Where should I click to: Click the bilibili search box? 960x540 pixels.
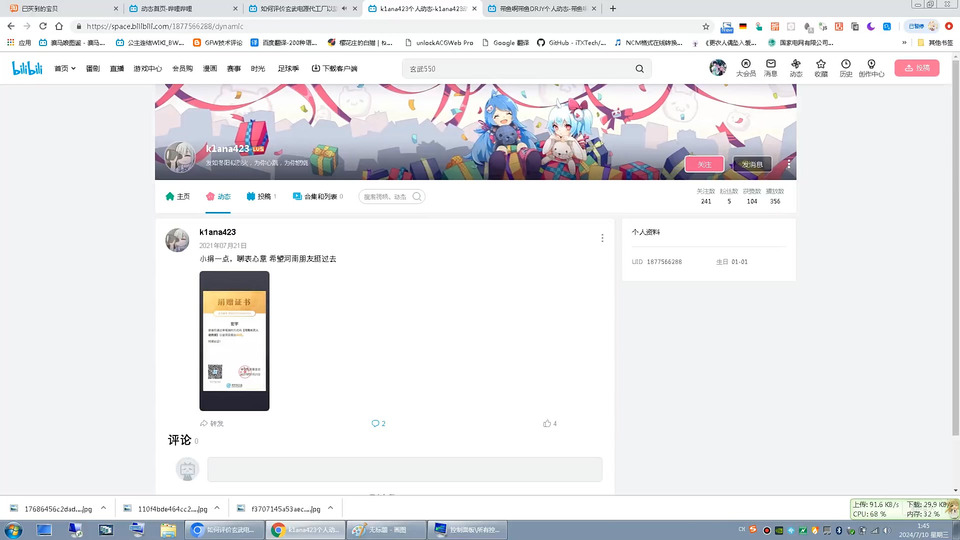click(x=517, y=69)
